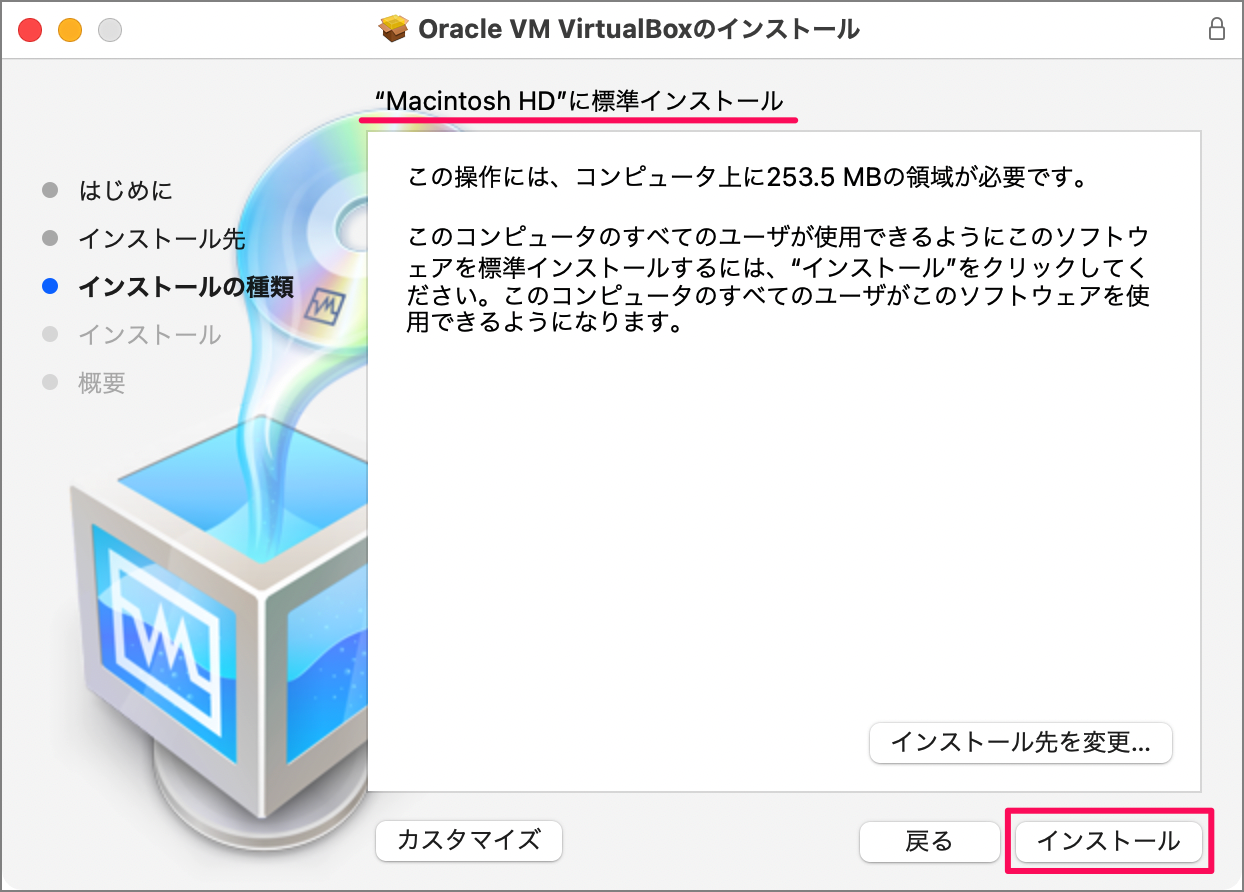Change install location with インストール先を変更
The height and width of the screenshot is (892, 1244).
(x=1020, y=743)
